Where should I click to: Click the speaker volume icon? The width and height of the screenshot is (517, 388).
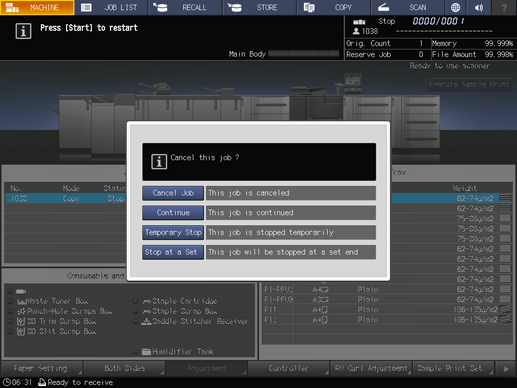coord(479,7)
